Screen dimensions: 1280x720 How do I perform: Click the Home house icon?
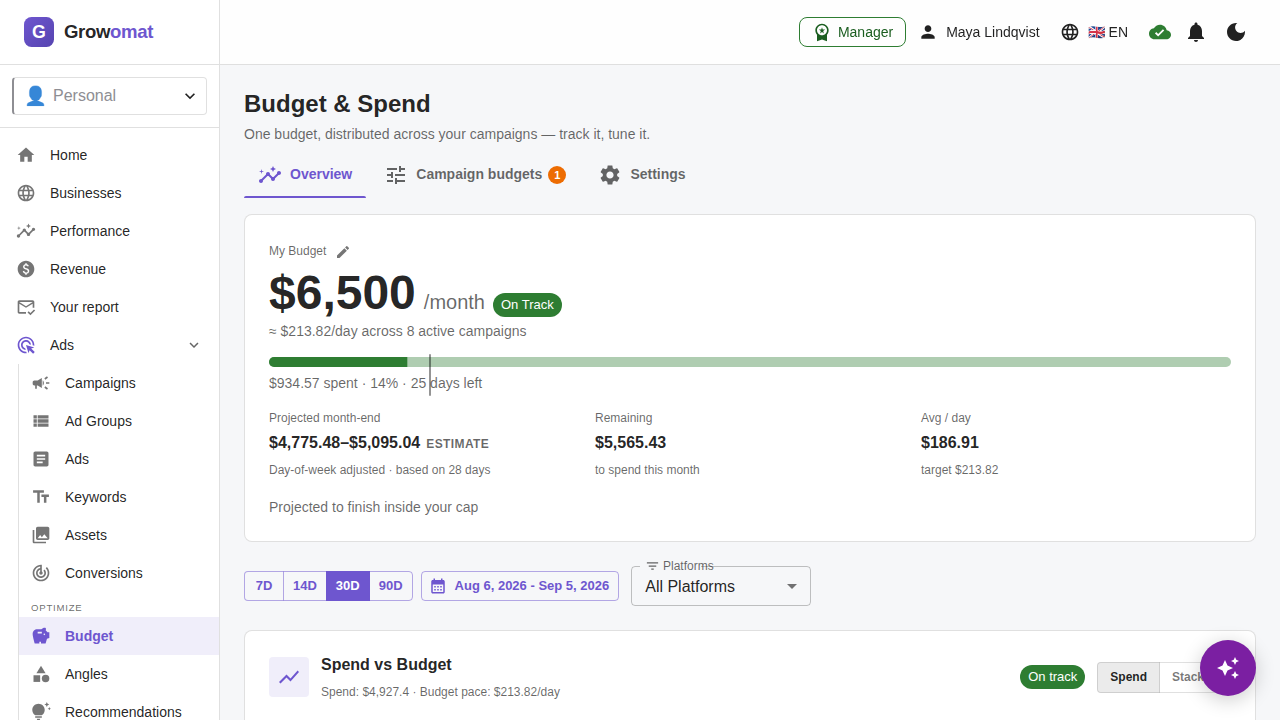[26, 155]
